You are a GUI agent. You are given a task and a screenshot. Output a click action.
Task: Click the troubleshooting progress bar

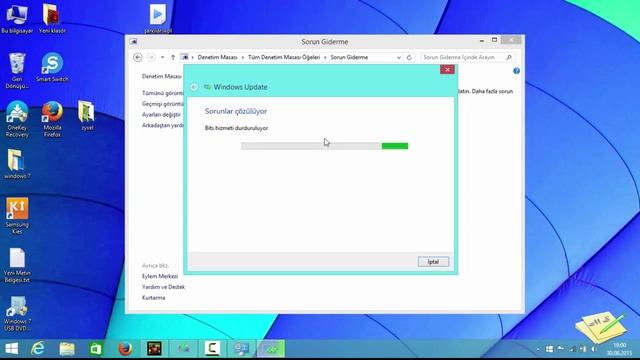324,146
